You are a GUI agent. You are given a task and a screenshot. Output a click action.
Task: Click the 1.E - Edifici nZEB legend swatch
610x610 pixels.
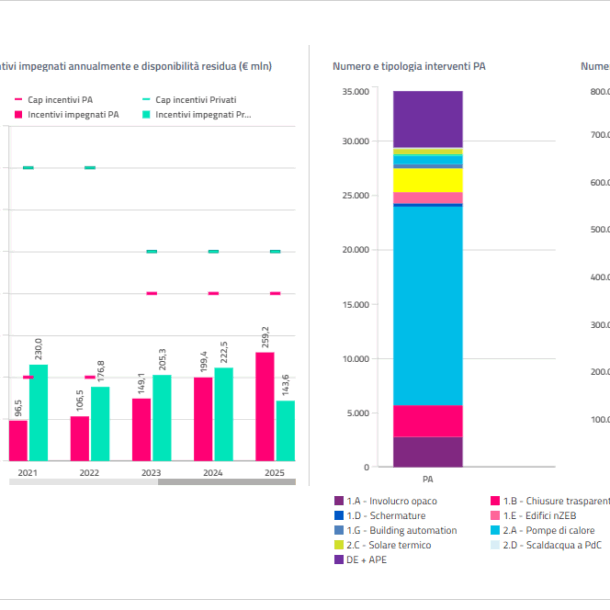(x=495, y=515)
